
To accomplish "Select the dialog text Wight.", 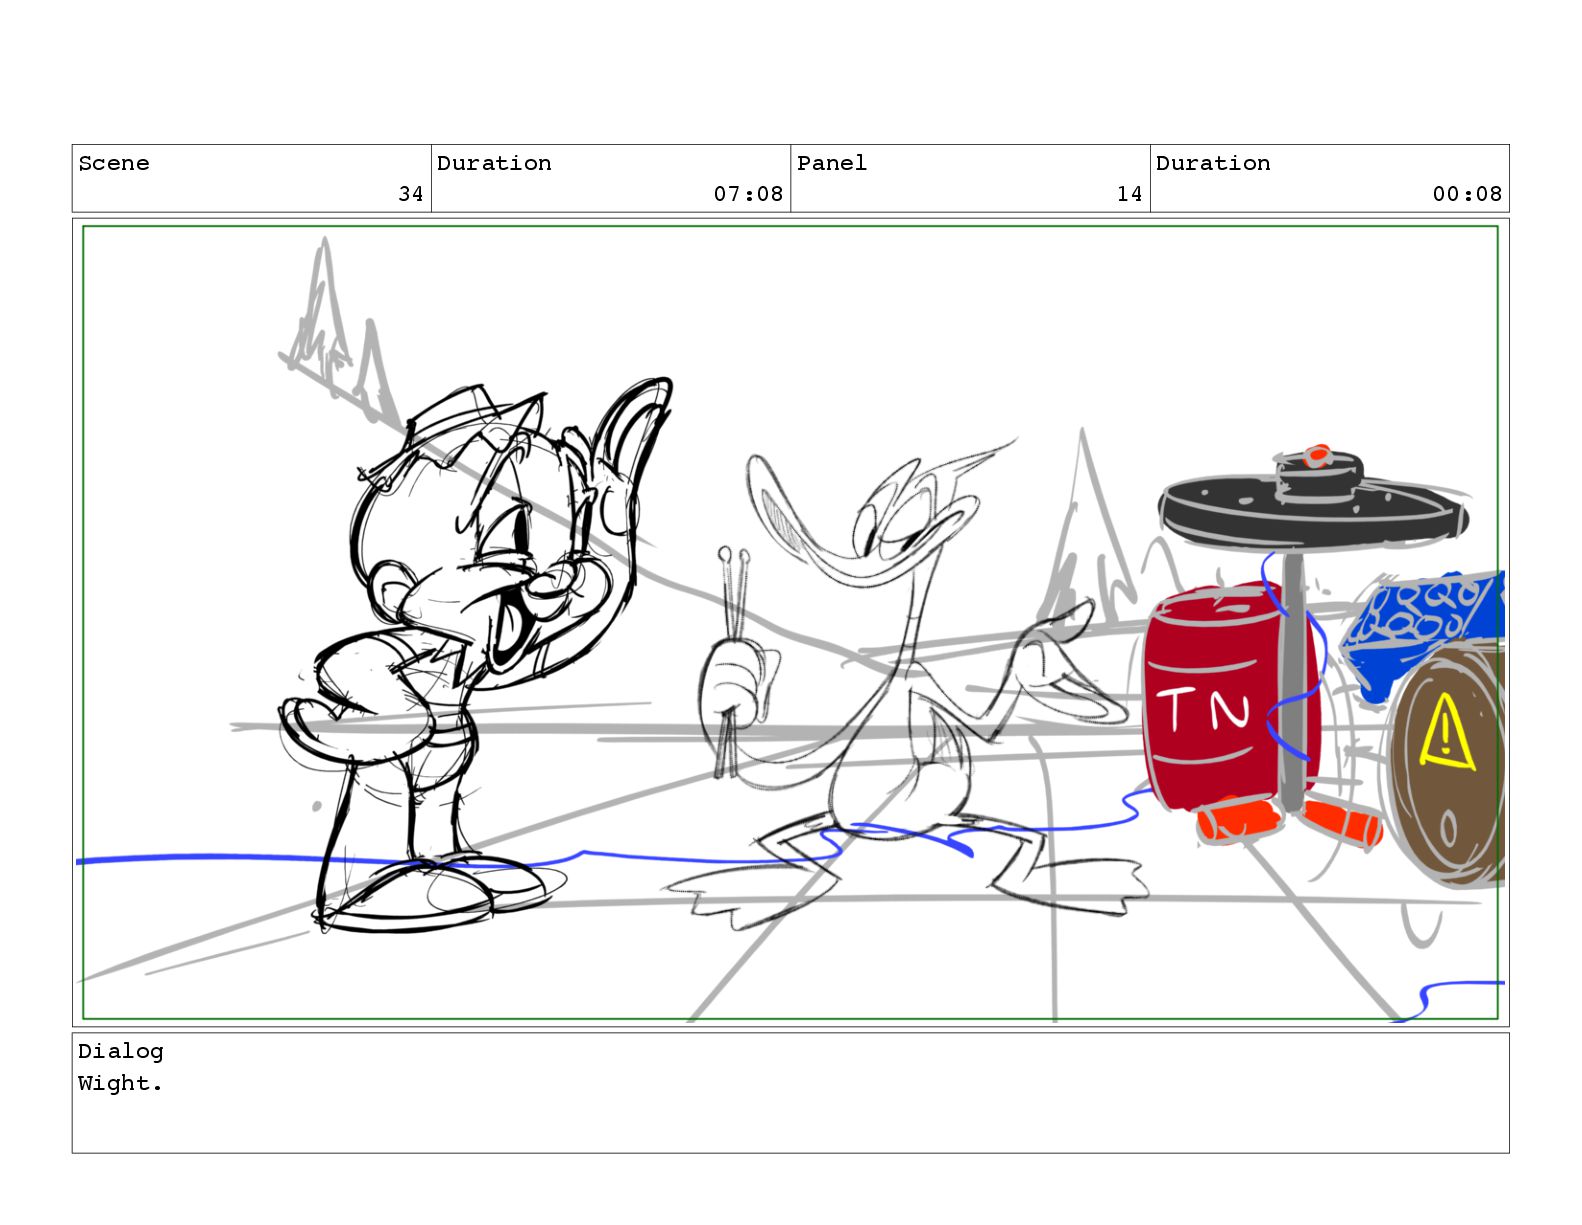I will (121, 1083).
